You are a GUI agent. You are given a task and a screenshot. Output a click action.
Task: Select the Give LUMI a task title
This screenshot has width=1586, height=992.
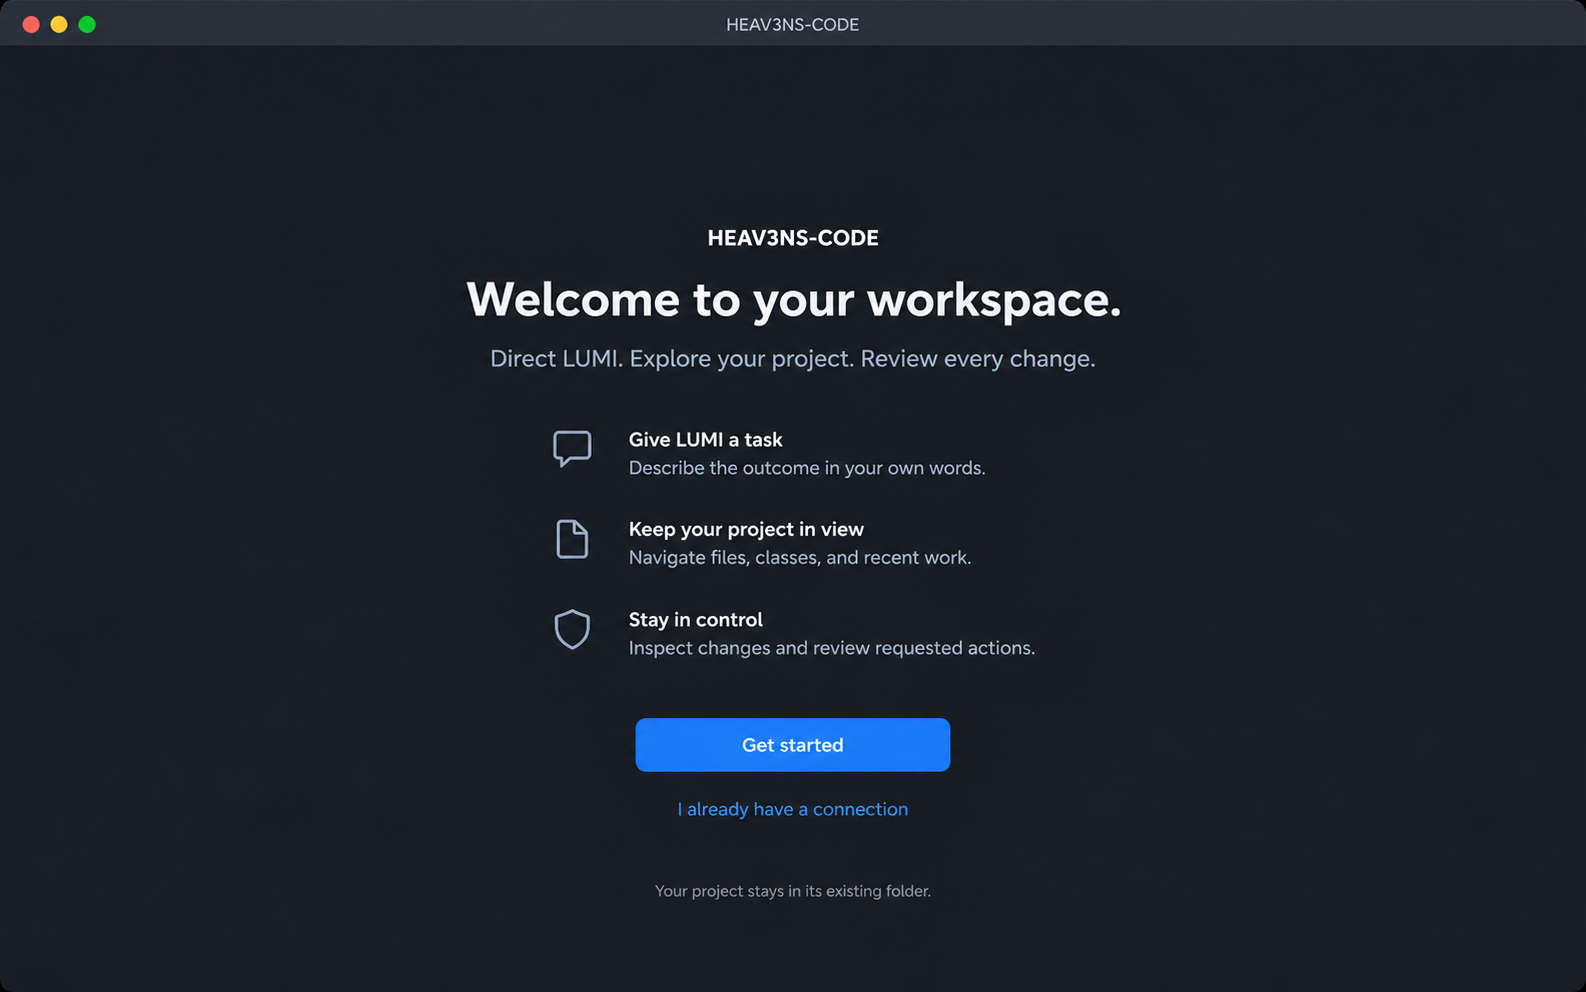click(x=705, y=439)
